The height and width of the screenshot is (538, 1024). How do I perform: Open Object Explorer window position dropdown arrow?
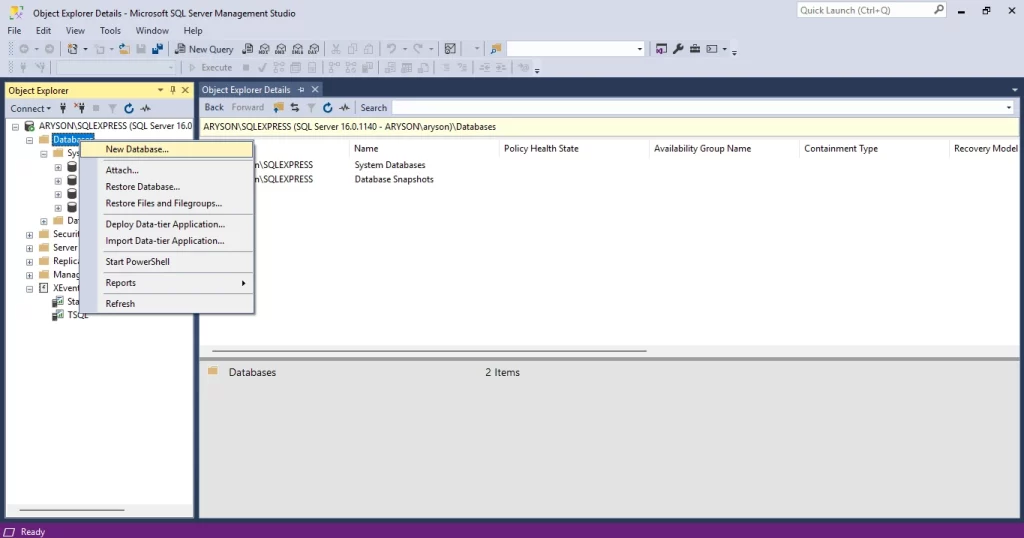click(x=160, y=90)
